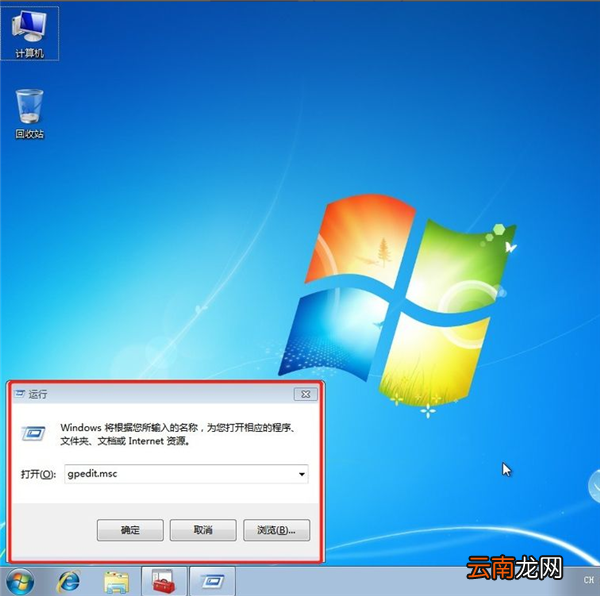This screenshot has height=596, width=600.
Task: Open the Windows Start menu orb
Action: pyautogui.click(x=20, y=581)
